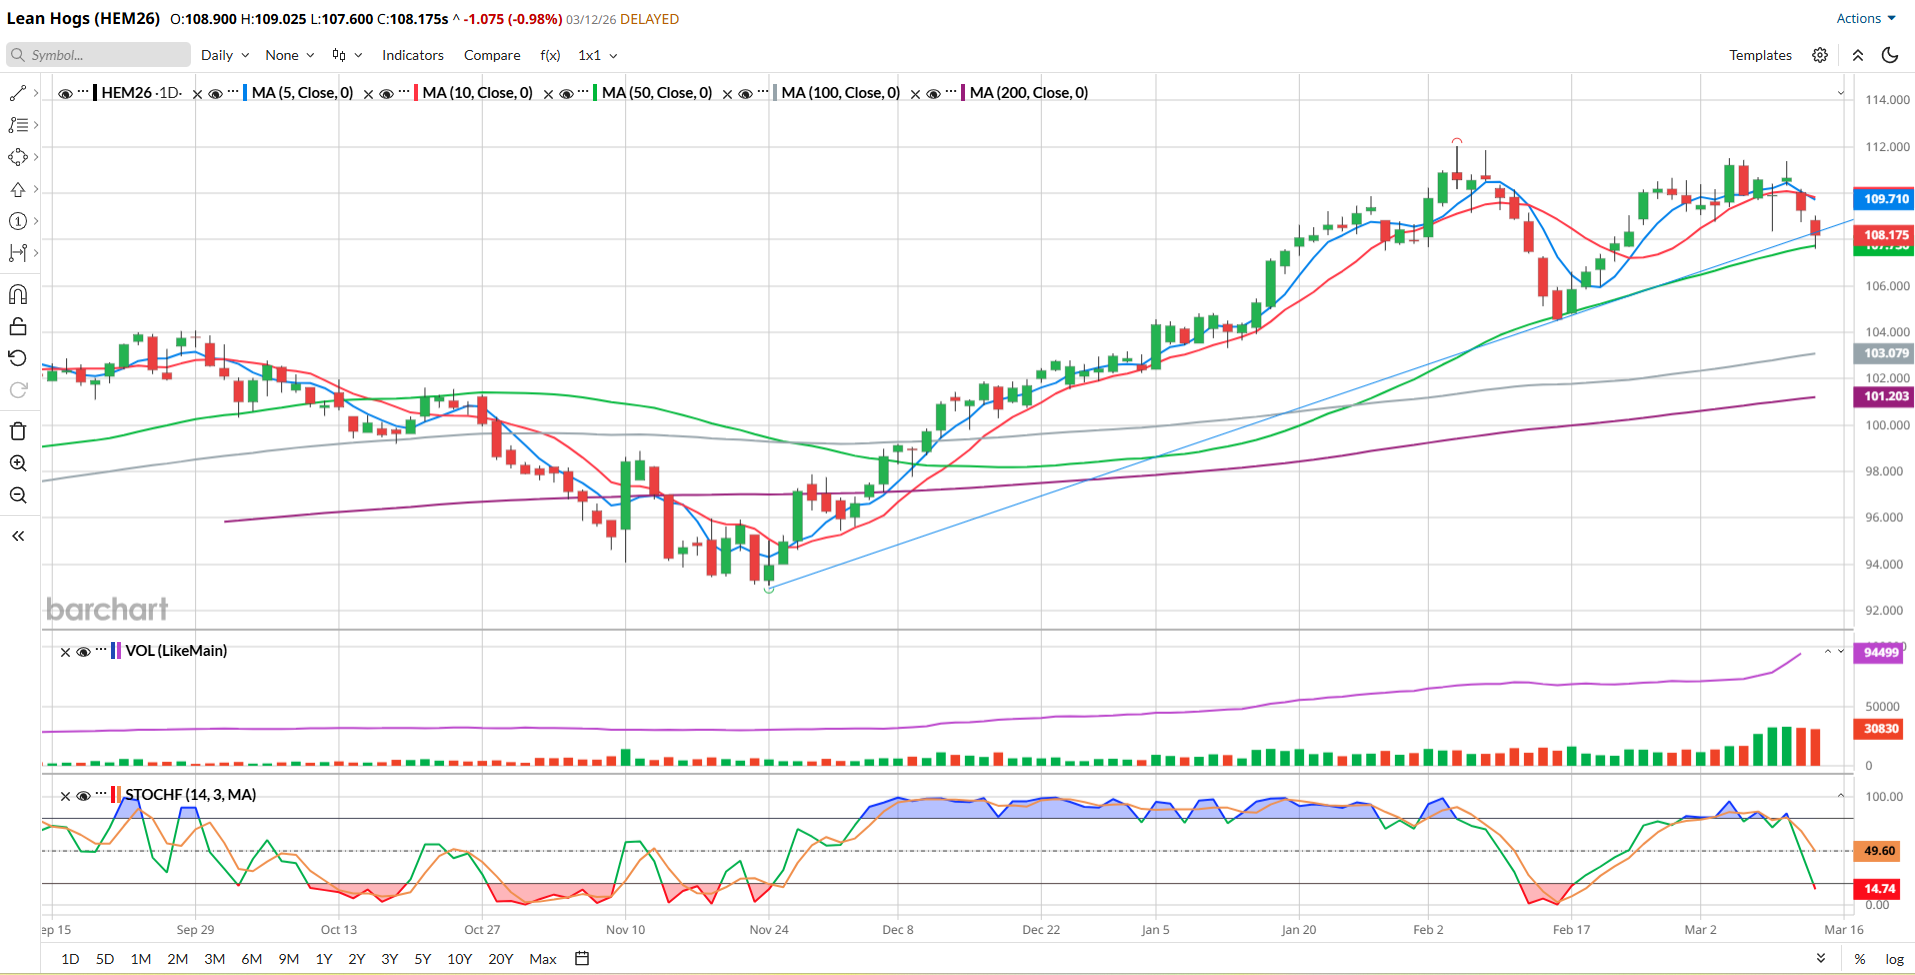Click the undo arrow icon
The height and width of the screenshot is (975, 1915).
tap(18, 358)
